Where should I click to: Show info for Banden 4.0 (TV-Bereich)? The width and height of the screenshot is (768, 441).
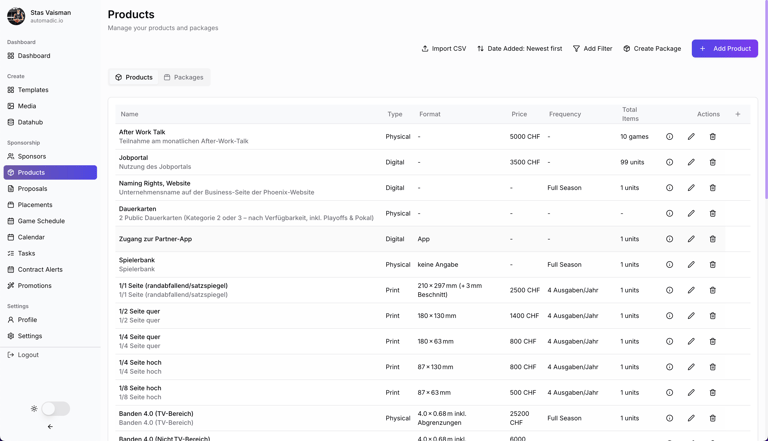(x=669, y=418)
